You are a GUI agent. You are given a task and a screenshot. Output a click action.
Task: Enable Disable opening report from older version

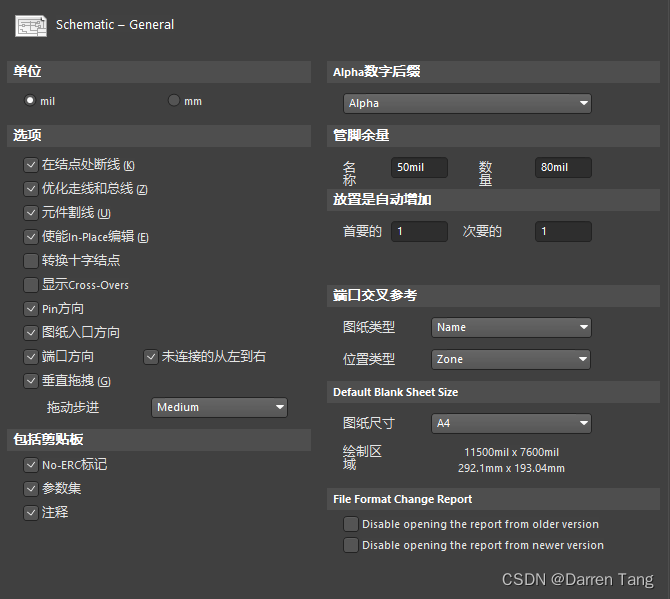coord(351,524)
